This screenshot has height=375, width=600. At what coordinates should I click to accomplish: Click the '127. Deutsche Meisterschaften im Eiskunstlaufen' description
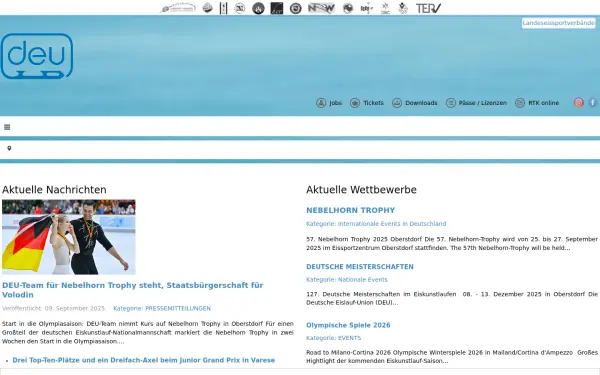(452, 298)
